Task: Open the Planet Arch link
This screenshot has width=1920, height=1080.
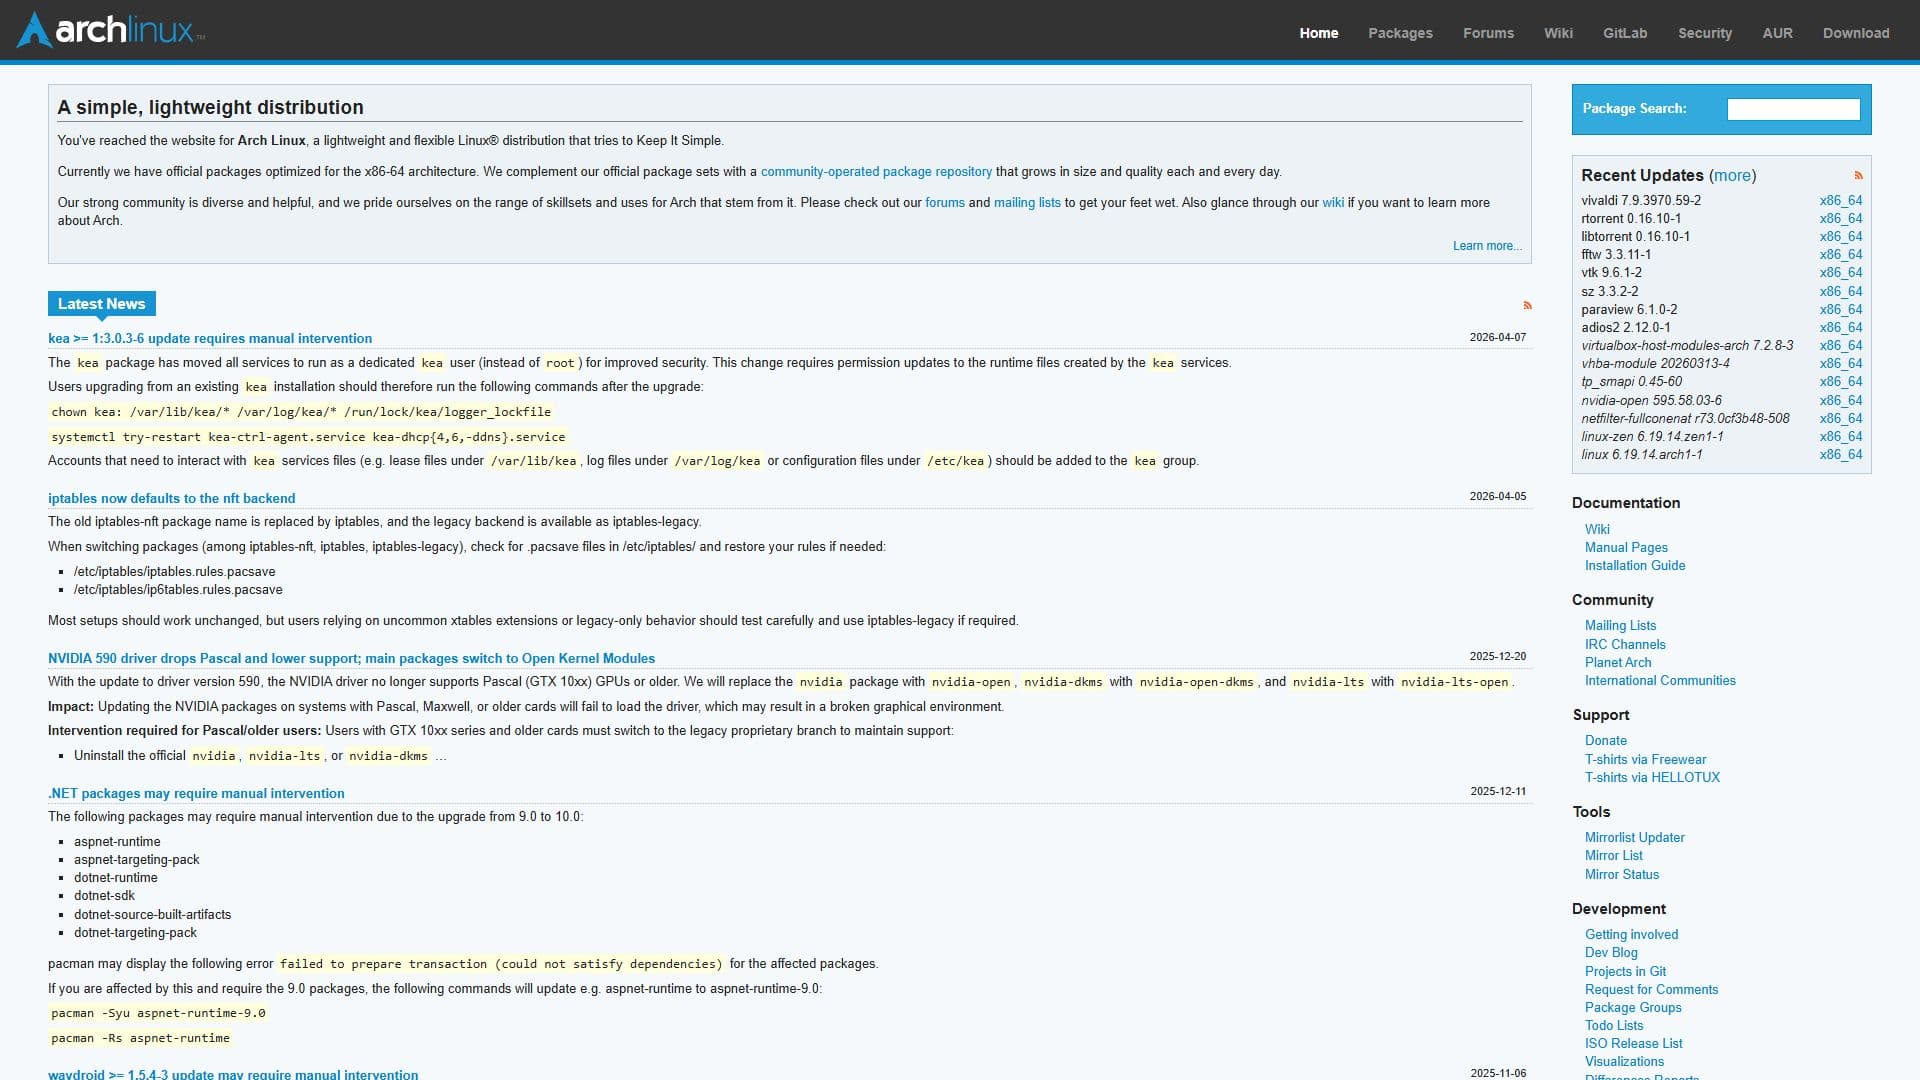Action: (1618, 663)
